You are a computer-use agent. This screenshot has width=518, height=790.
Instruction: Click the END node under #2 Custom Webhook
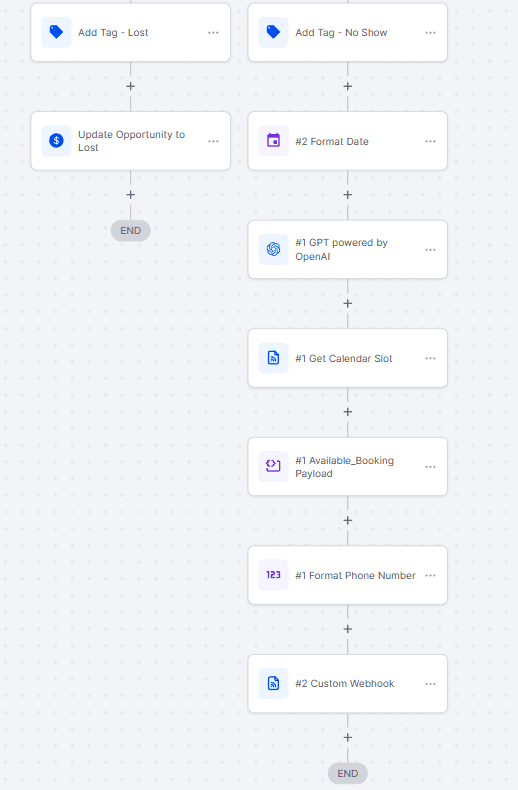click(348, 773)
